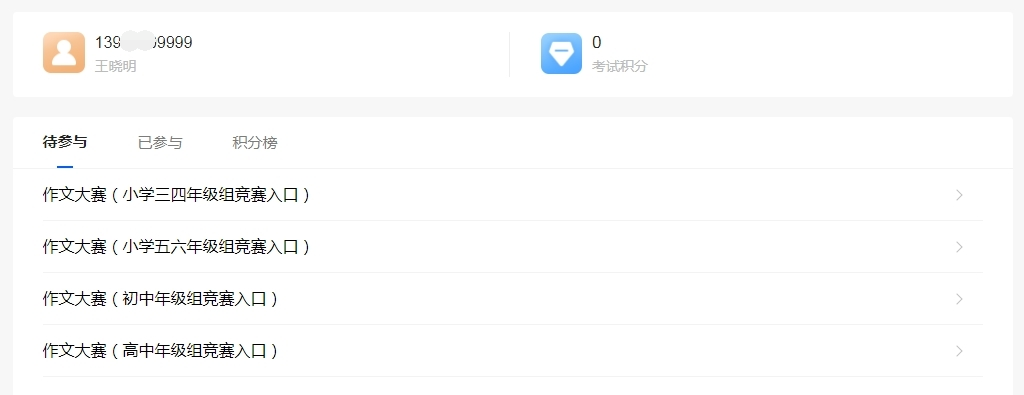Click the blue exam points badge icon

coord(561,53)
